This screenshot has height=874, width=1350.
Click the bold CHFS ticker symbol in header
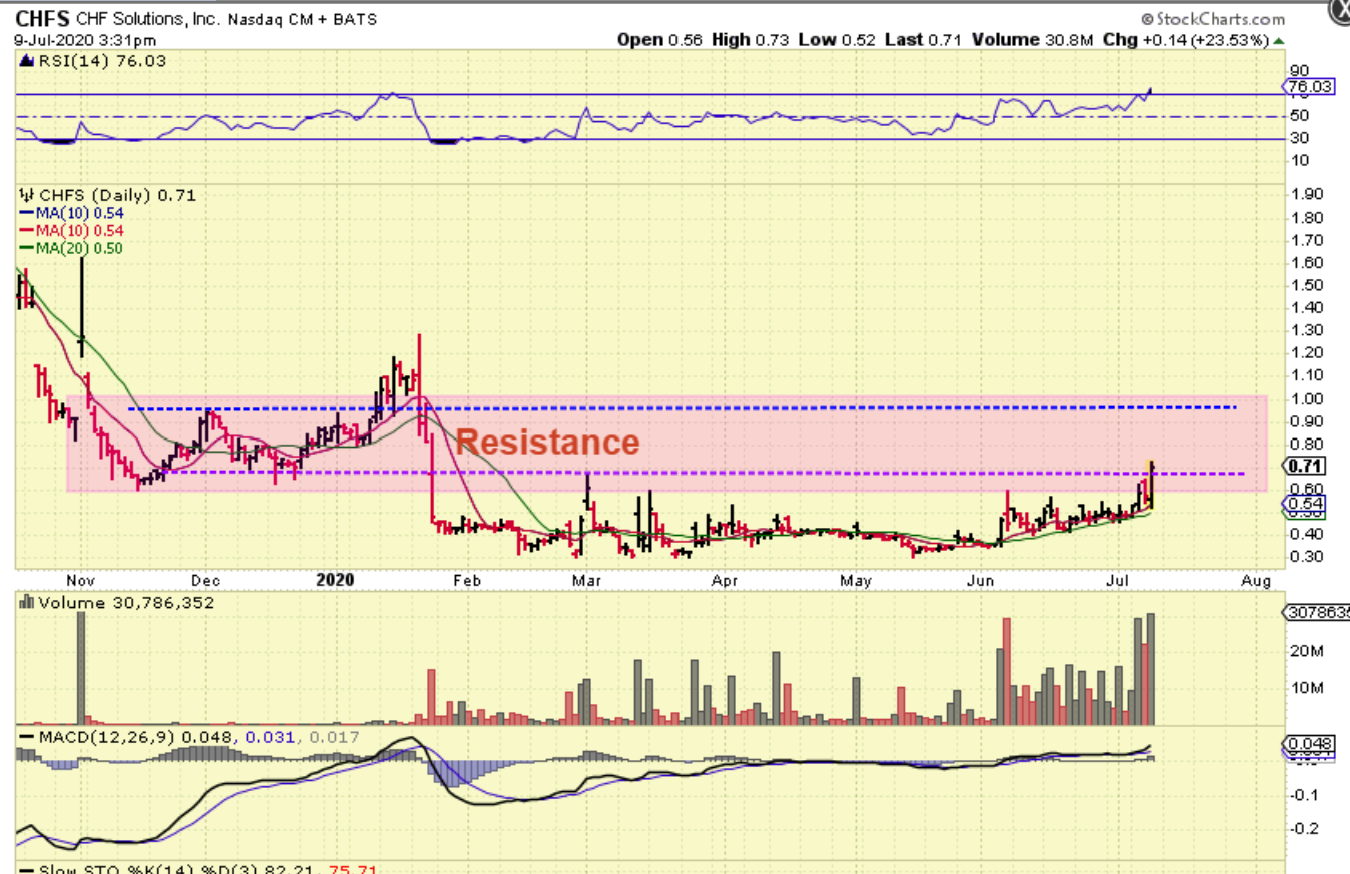42,19
